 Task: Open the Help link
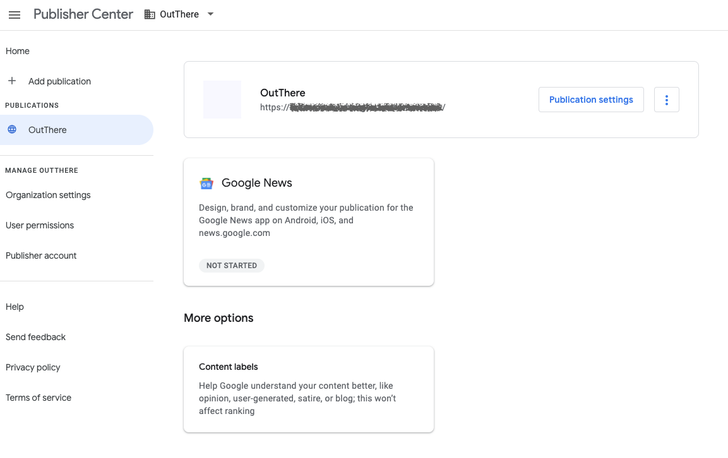pyautogui.click(x=15, y=307)
